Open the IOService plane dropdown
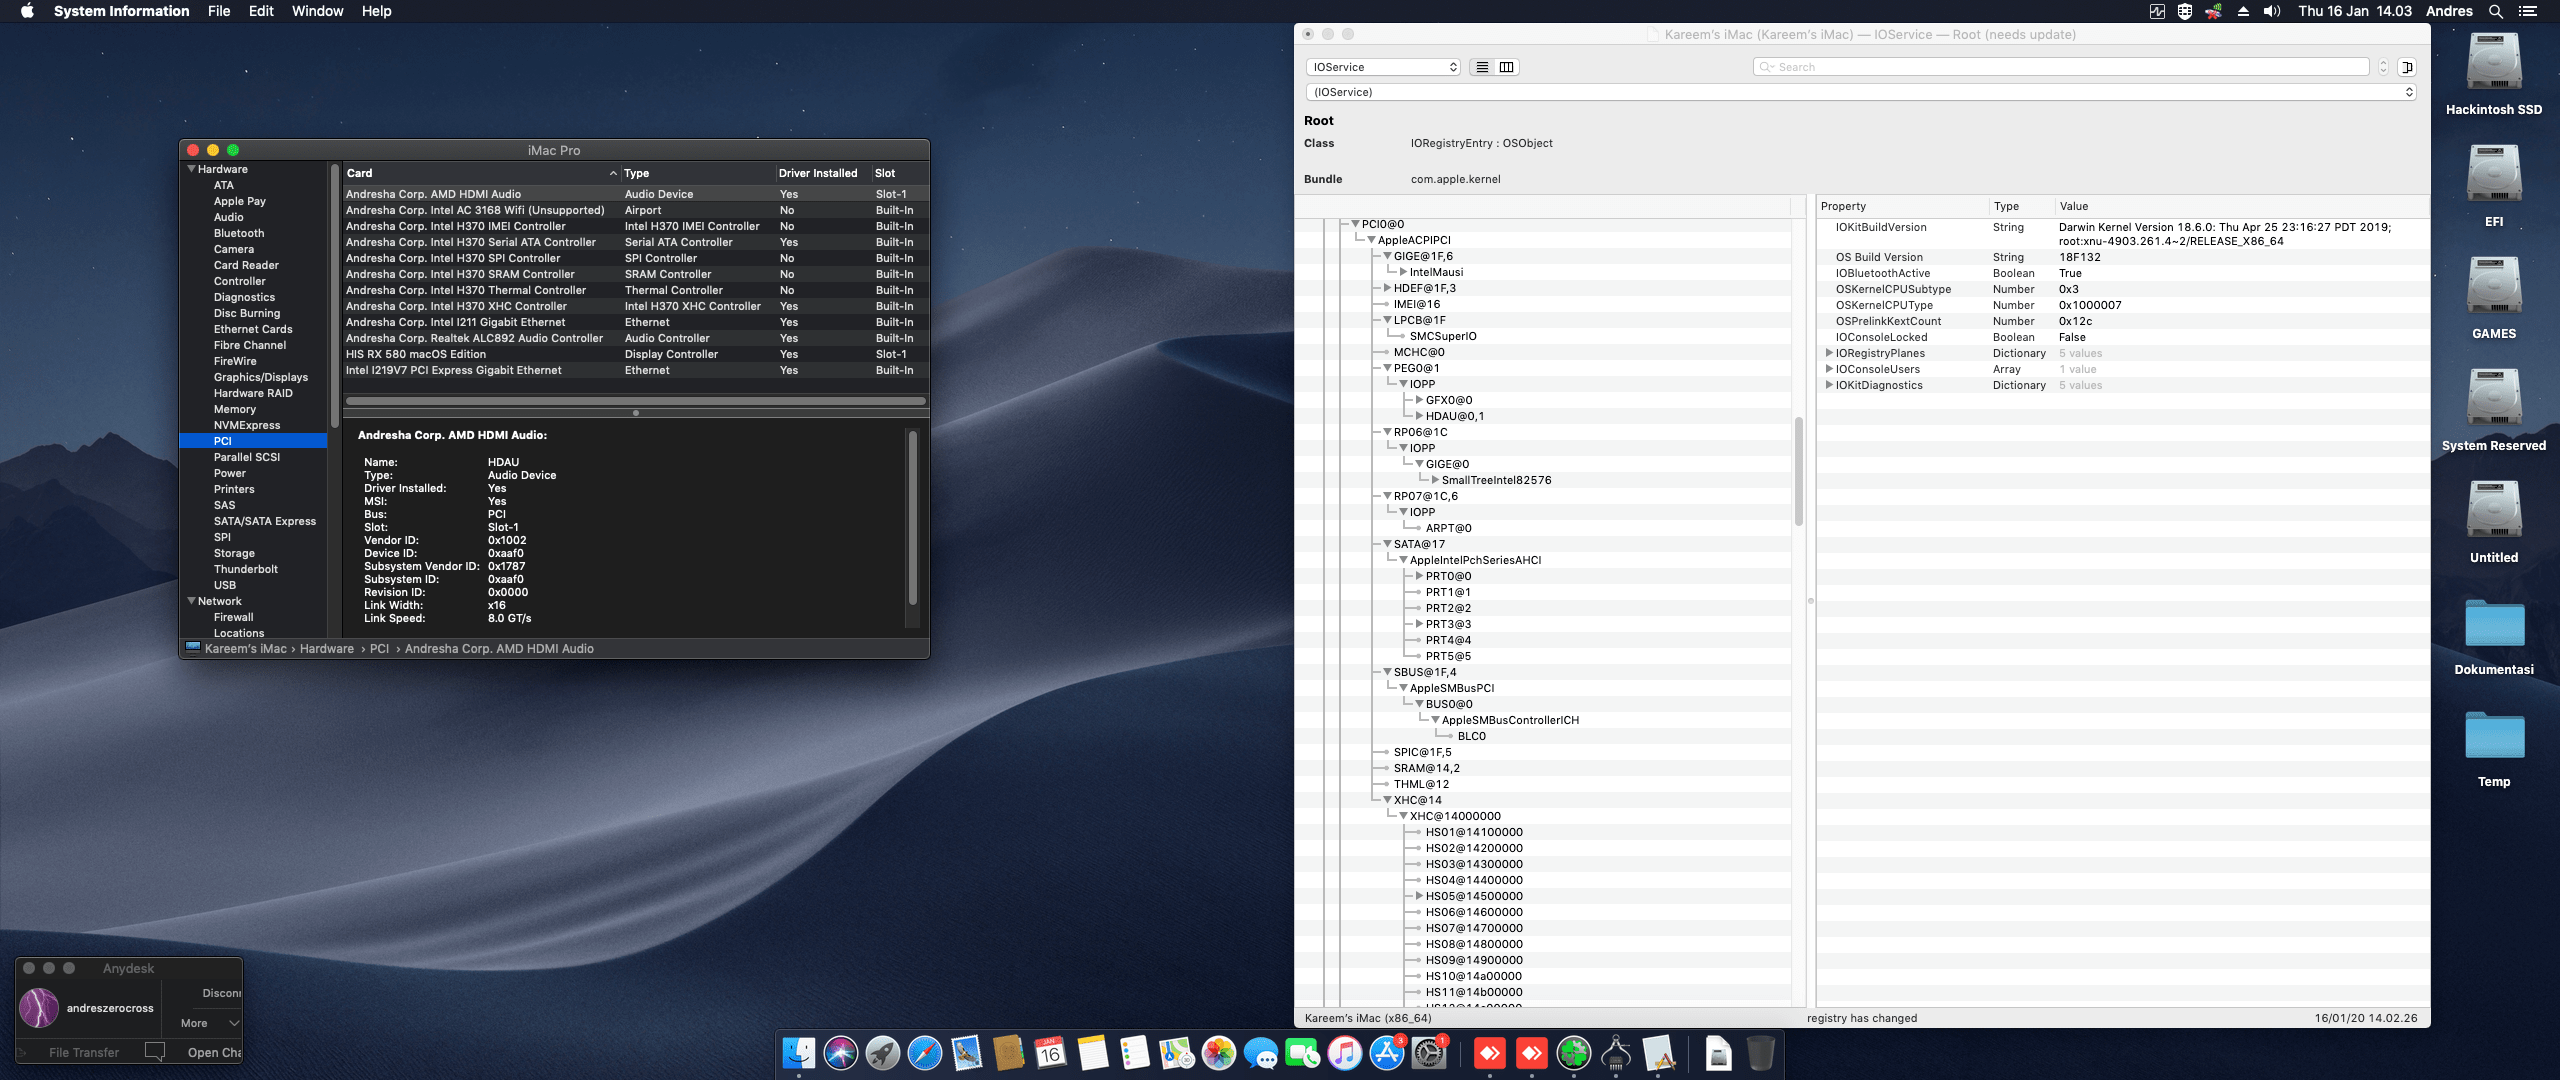Screen dimensions: 2560x1080 [x=1383, y=67]
